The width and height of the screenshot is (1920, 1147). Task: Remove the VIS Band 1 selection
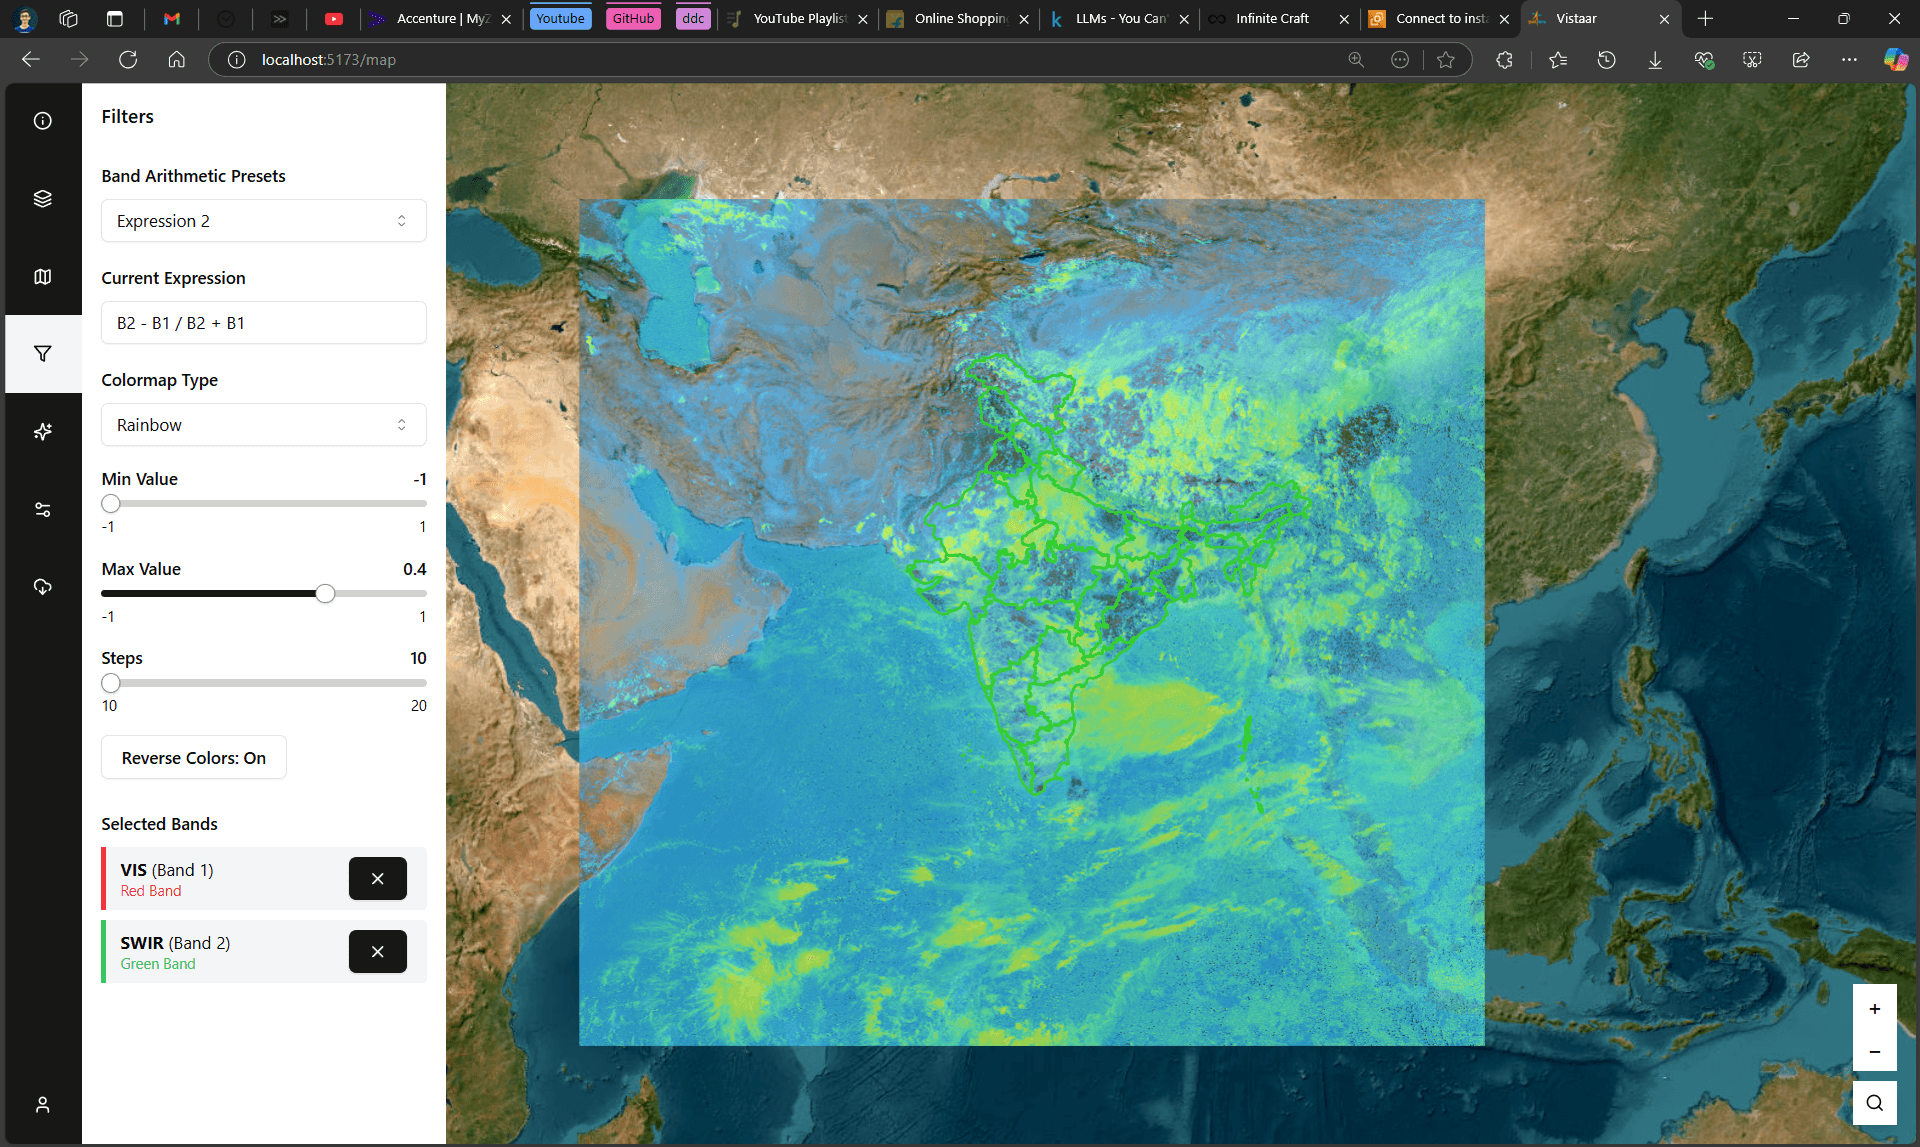[x=377, y=879]
